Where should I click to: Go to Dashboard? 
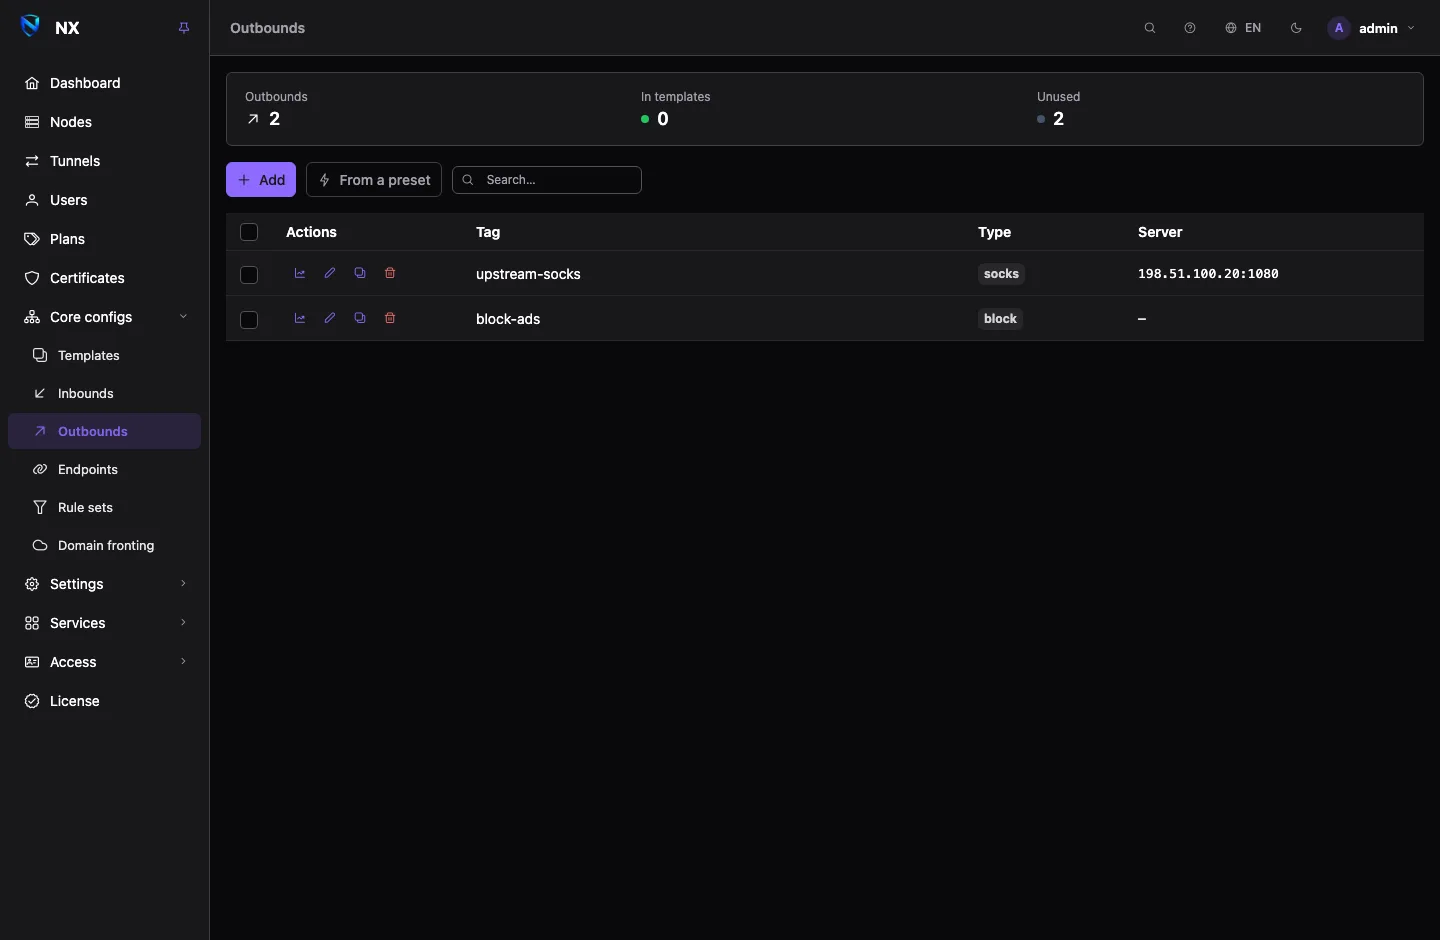(x=104, y=83)
